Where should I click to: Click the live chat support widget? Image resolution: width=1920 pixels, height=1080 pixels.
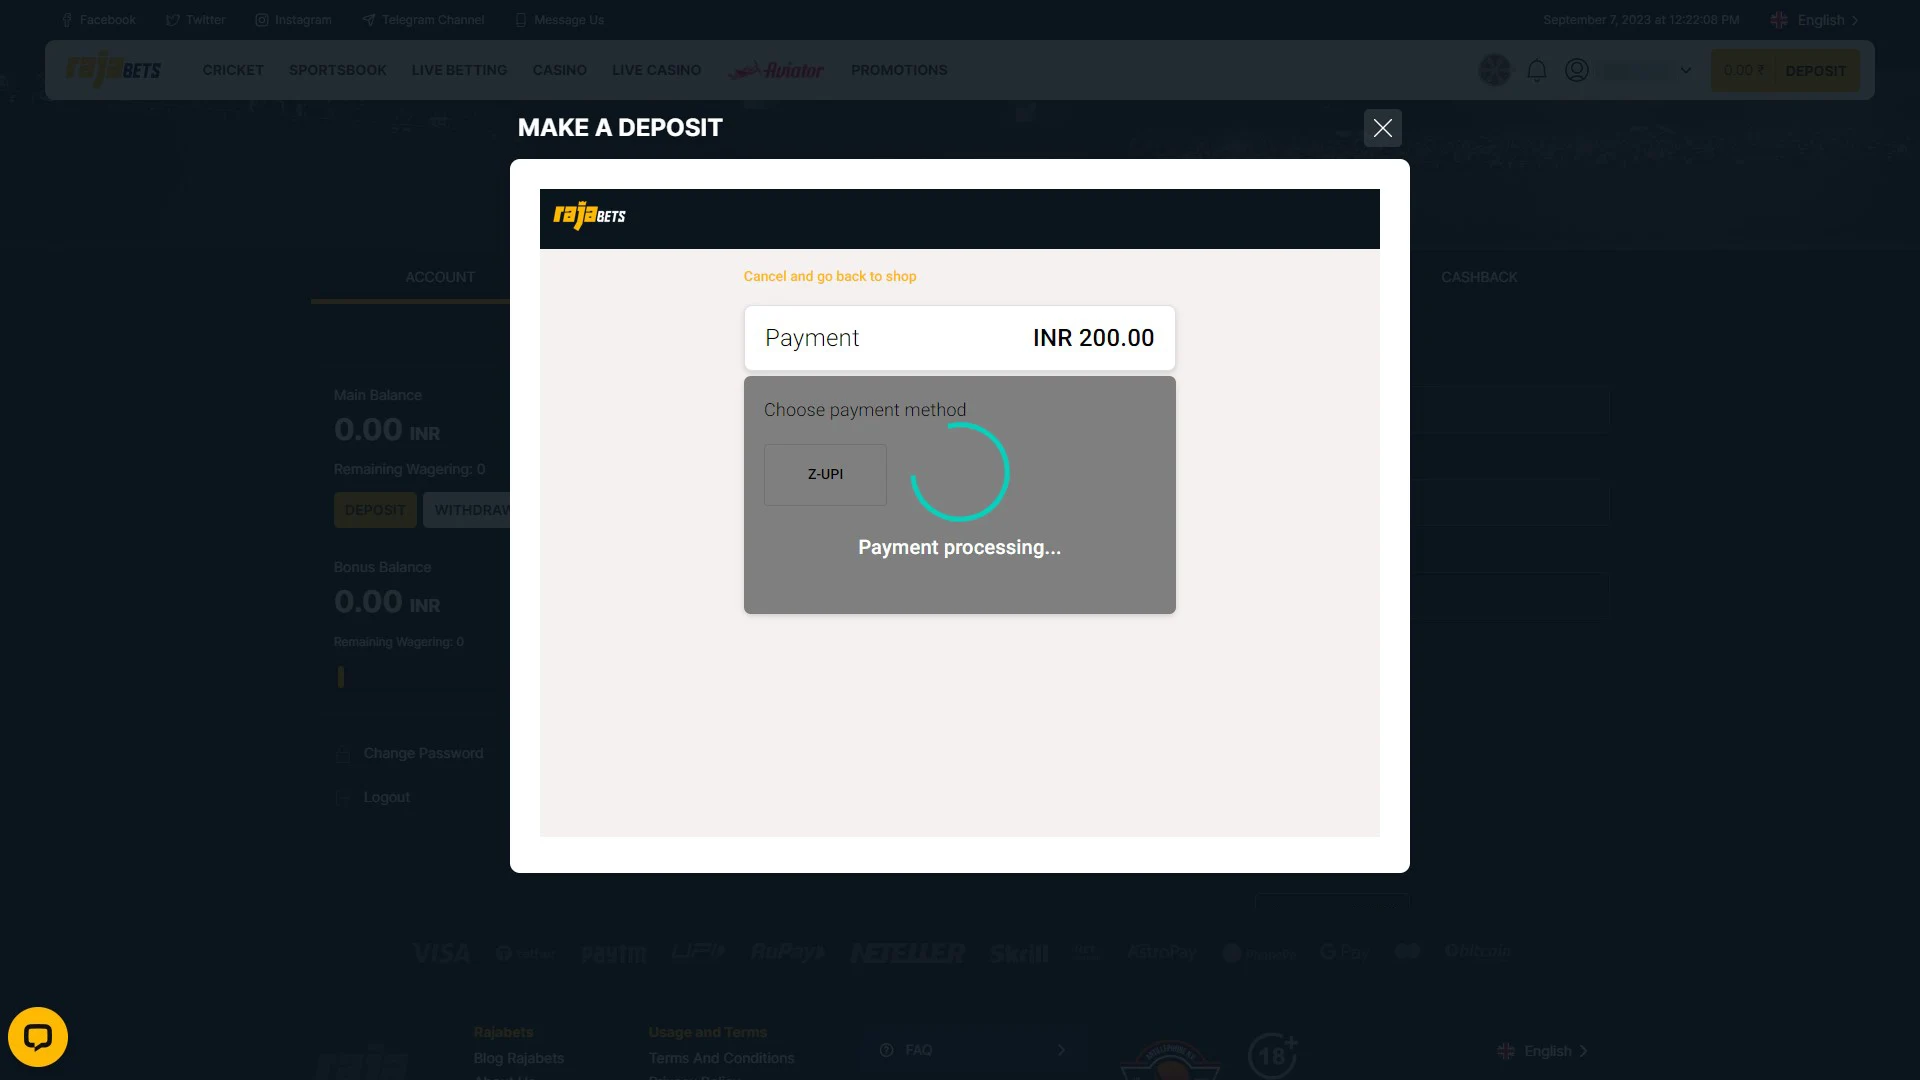click(x=38, y=1036)
